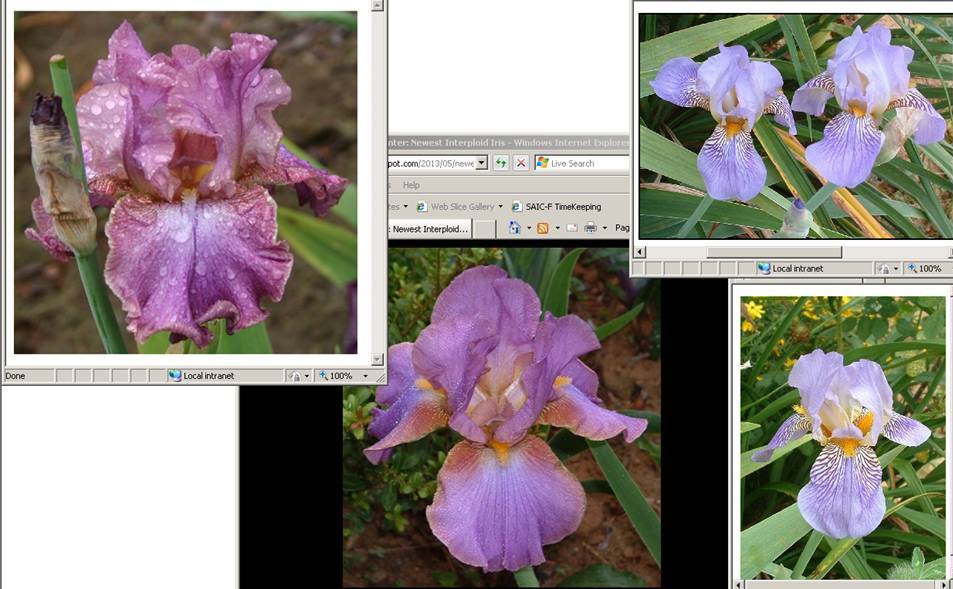
Task: Click the single lavender iris photo in the bottom-right window
Action: pyautogui.click(x=842, y=438)
